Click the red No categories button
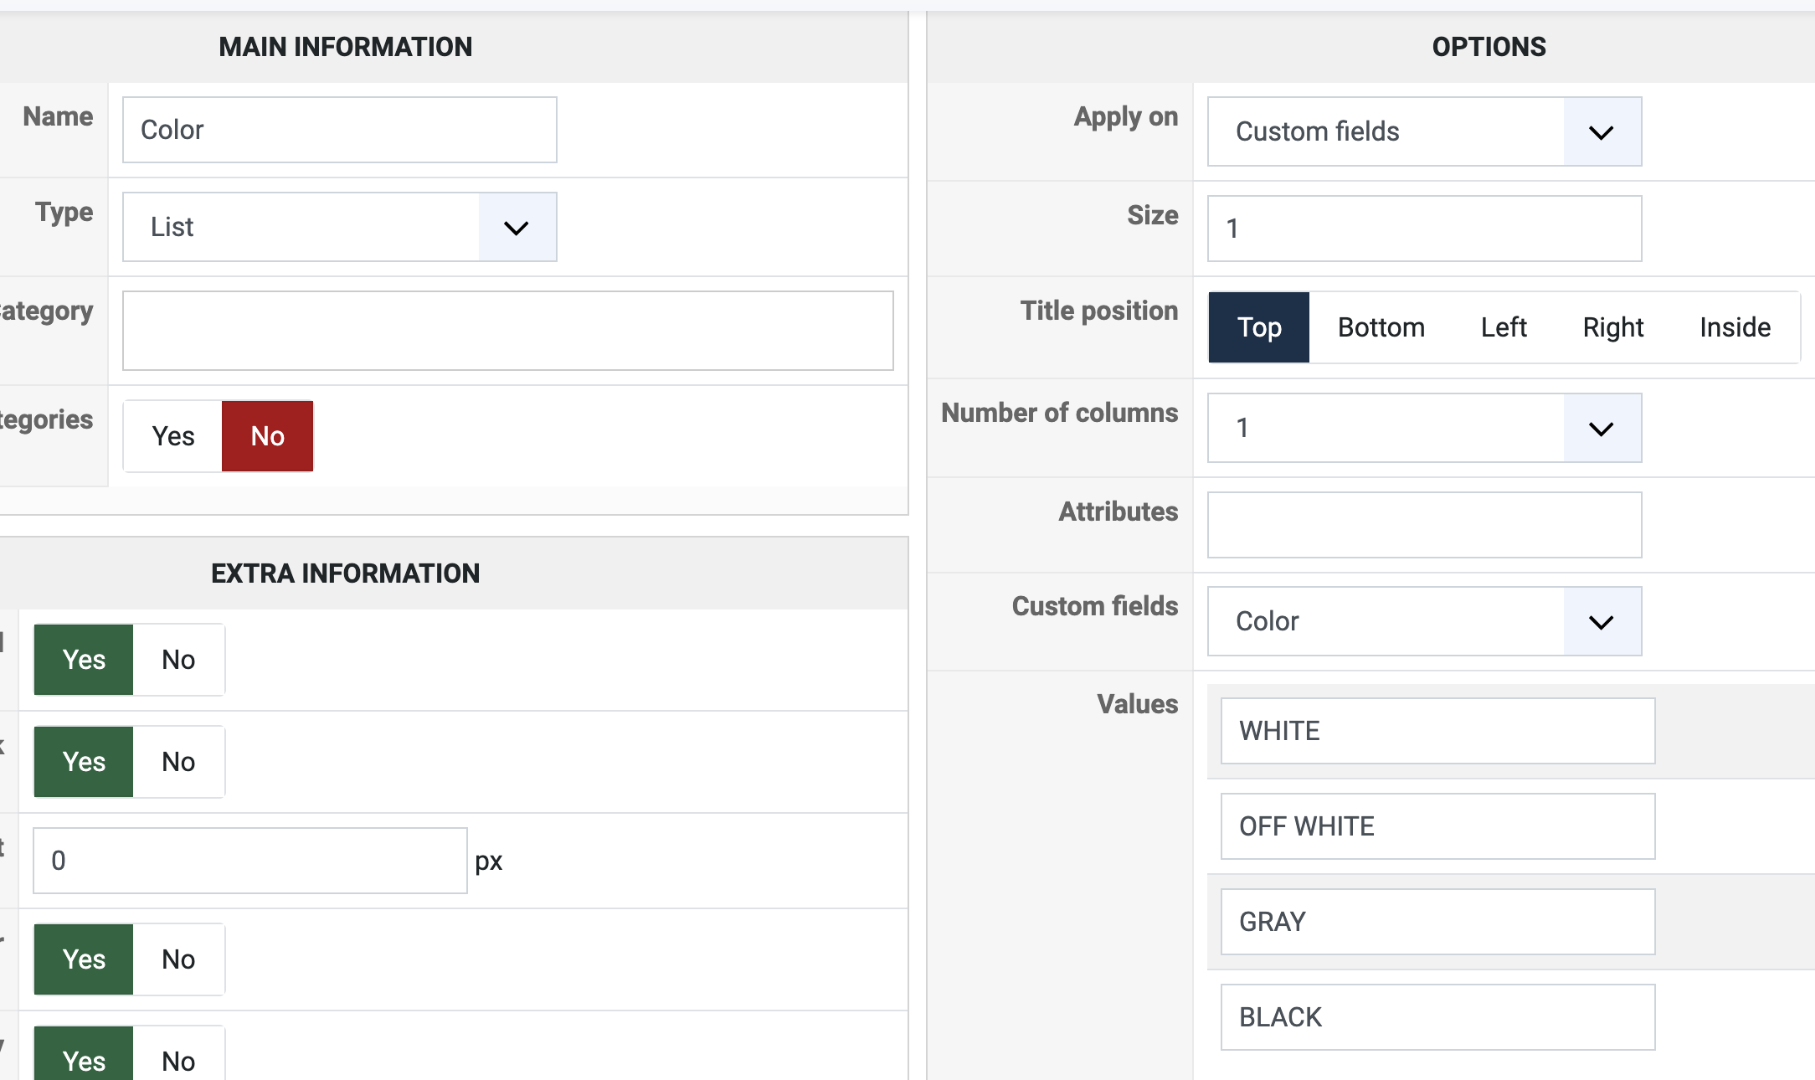Screen dimensions: 1815x1080 coord(267,436)
